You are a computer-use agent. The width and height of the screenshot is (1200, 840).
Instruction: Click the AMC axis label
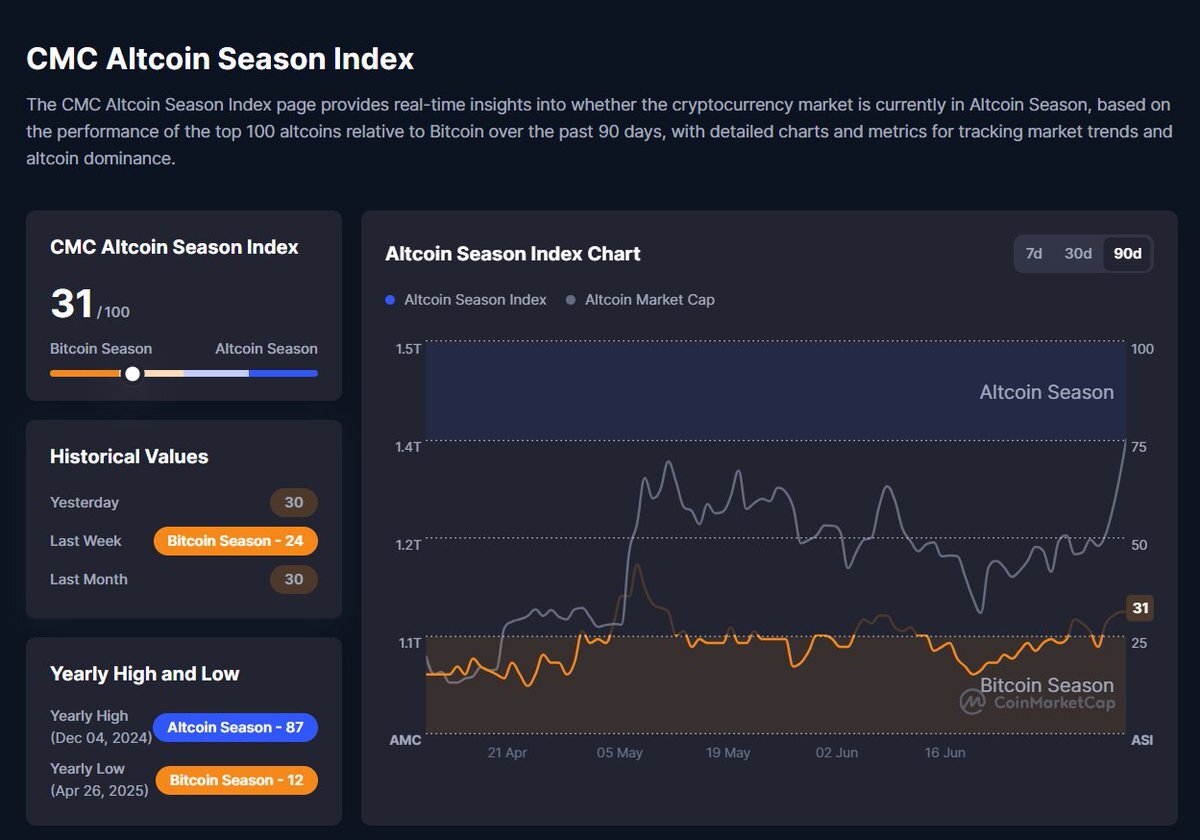405,740
